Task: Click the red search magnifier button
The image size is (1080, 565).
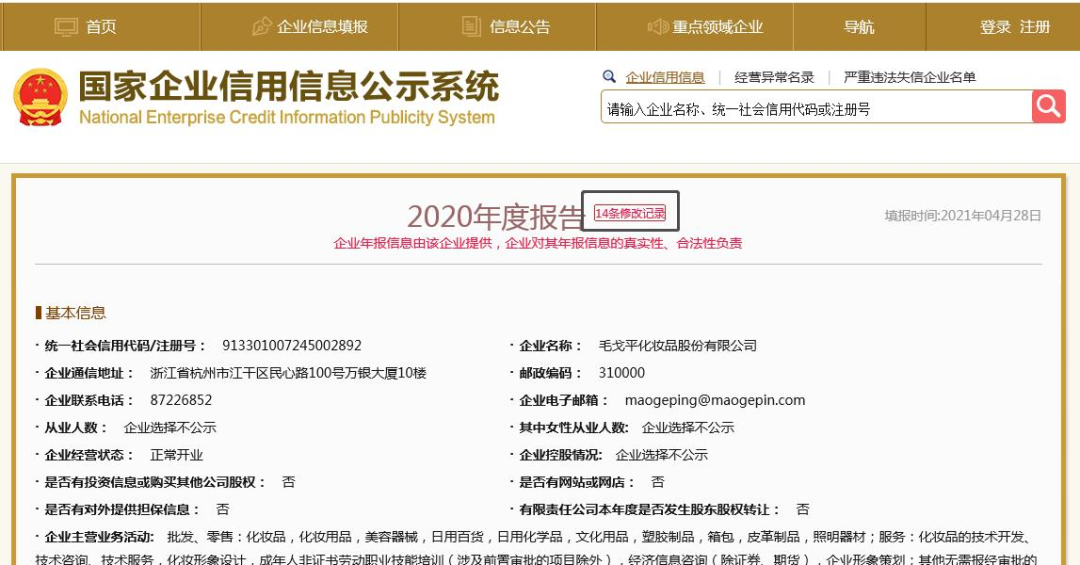Action: 1048,107
